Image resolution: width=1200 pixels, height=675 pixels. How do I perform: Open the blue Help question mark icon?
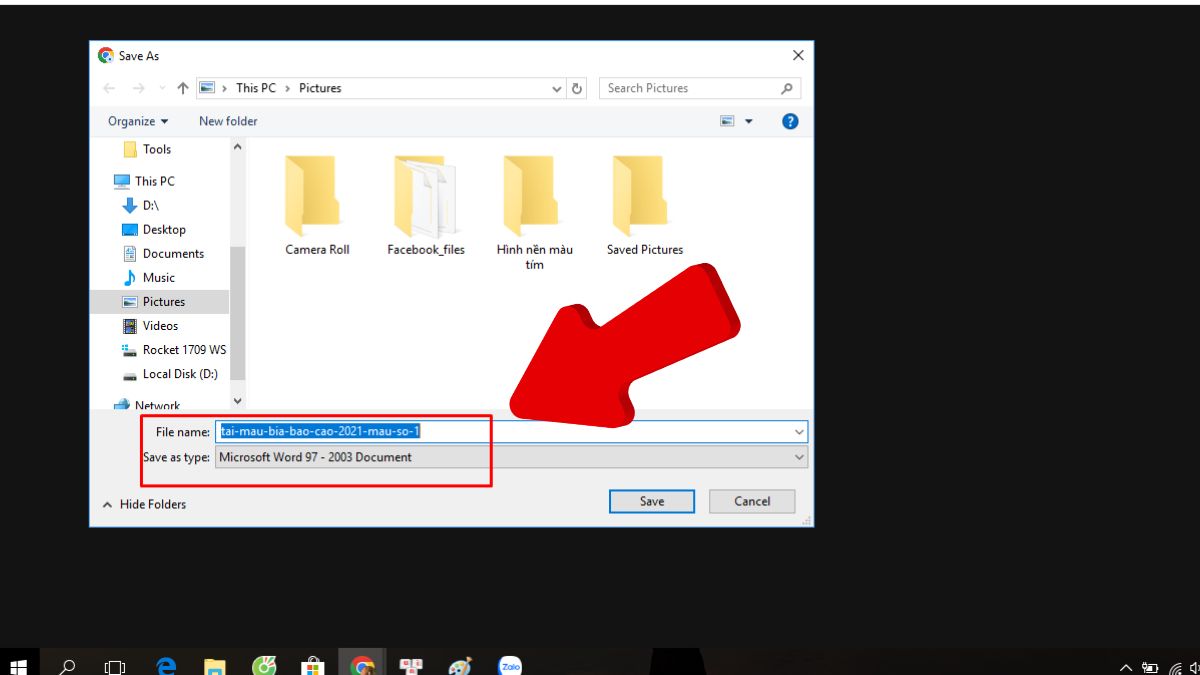coord(790,121)
